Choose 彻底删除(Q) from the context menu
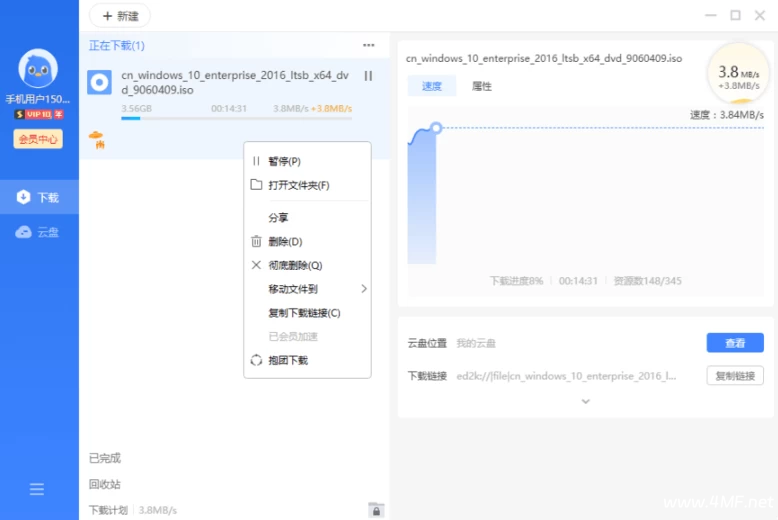Image resolution: width=778 pixels, height=520 pixels. click(295, 266)
